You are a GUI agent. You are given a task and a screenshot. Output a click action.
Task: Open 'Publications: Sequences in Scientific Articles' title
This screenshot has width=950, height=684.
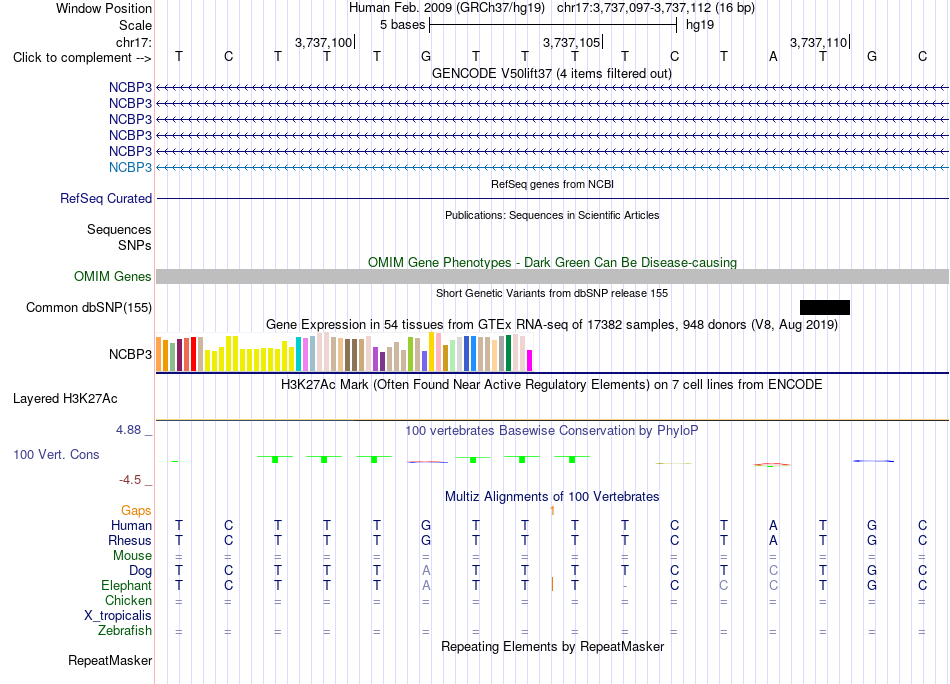(x=552, y=215)
